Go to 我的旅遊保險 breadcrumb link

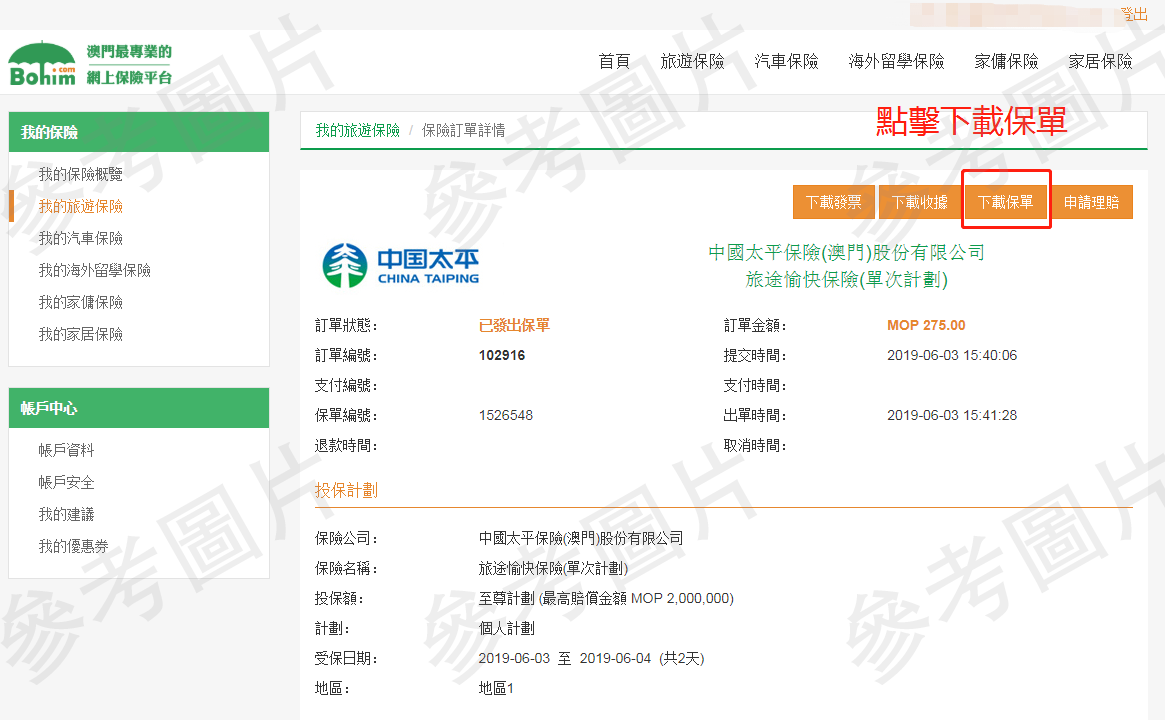click(x=357, y=131)
